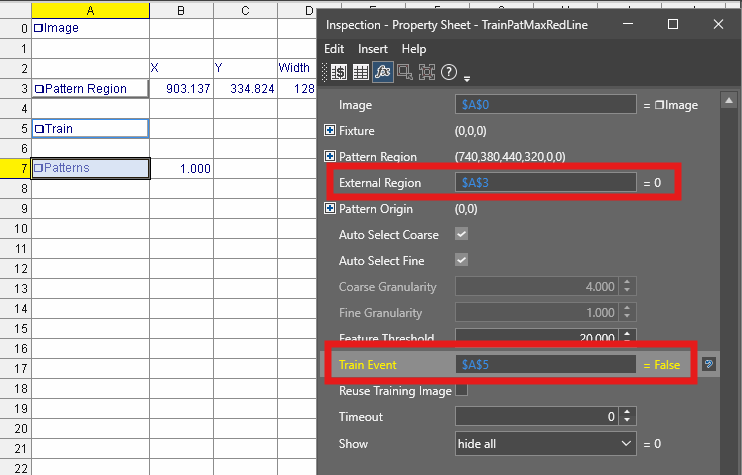The width and height of the screenshot is (742, 475).
Task: Open the Insert menu
Action: [373, 49]
